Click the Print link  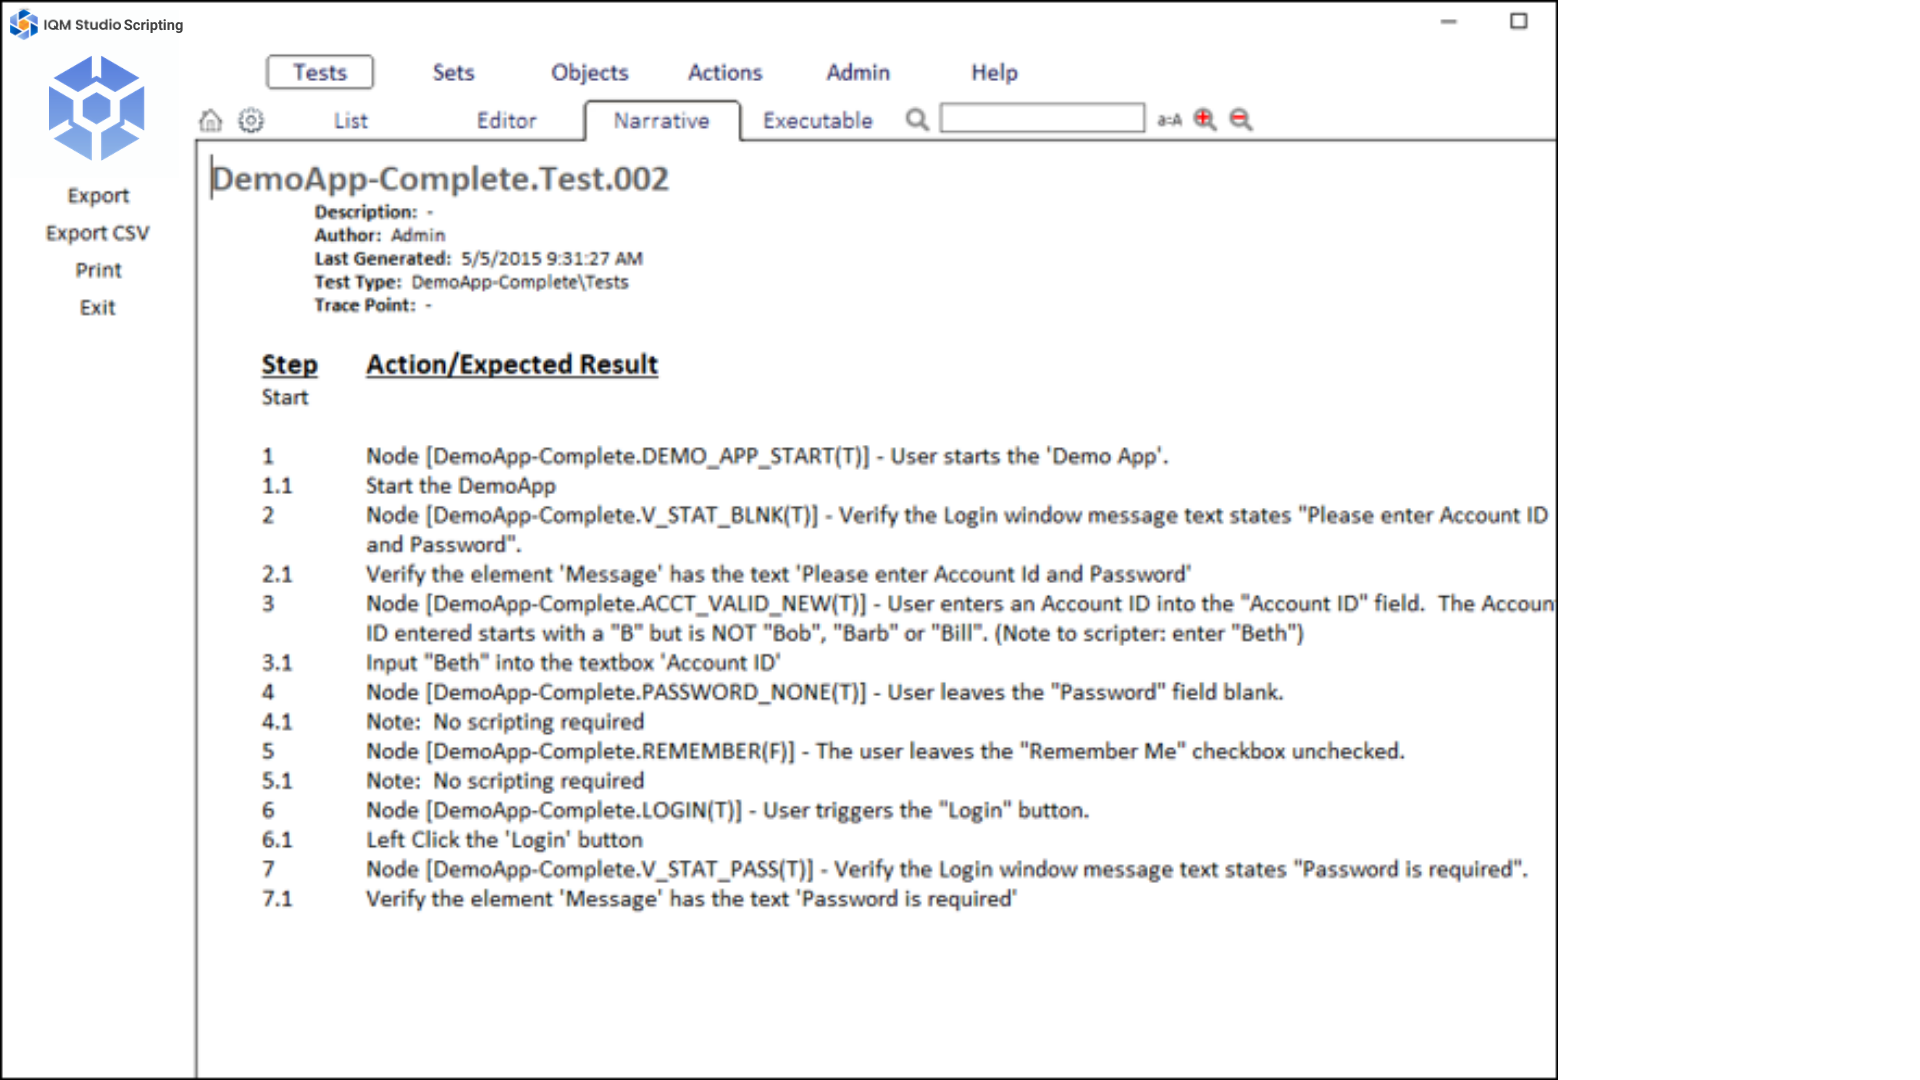pyautogui.click(x=98, y=270)
